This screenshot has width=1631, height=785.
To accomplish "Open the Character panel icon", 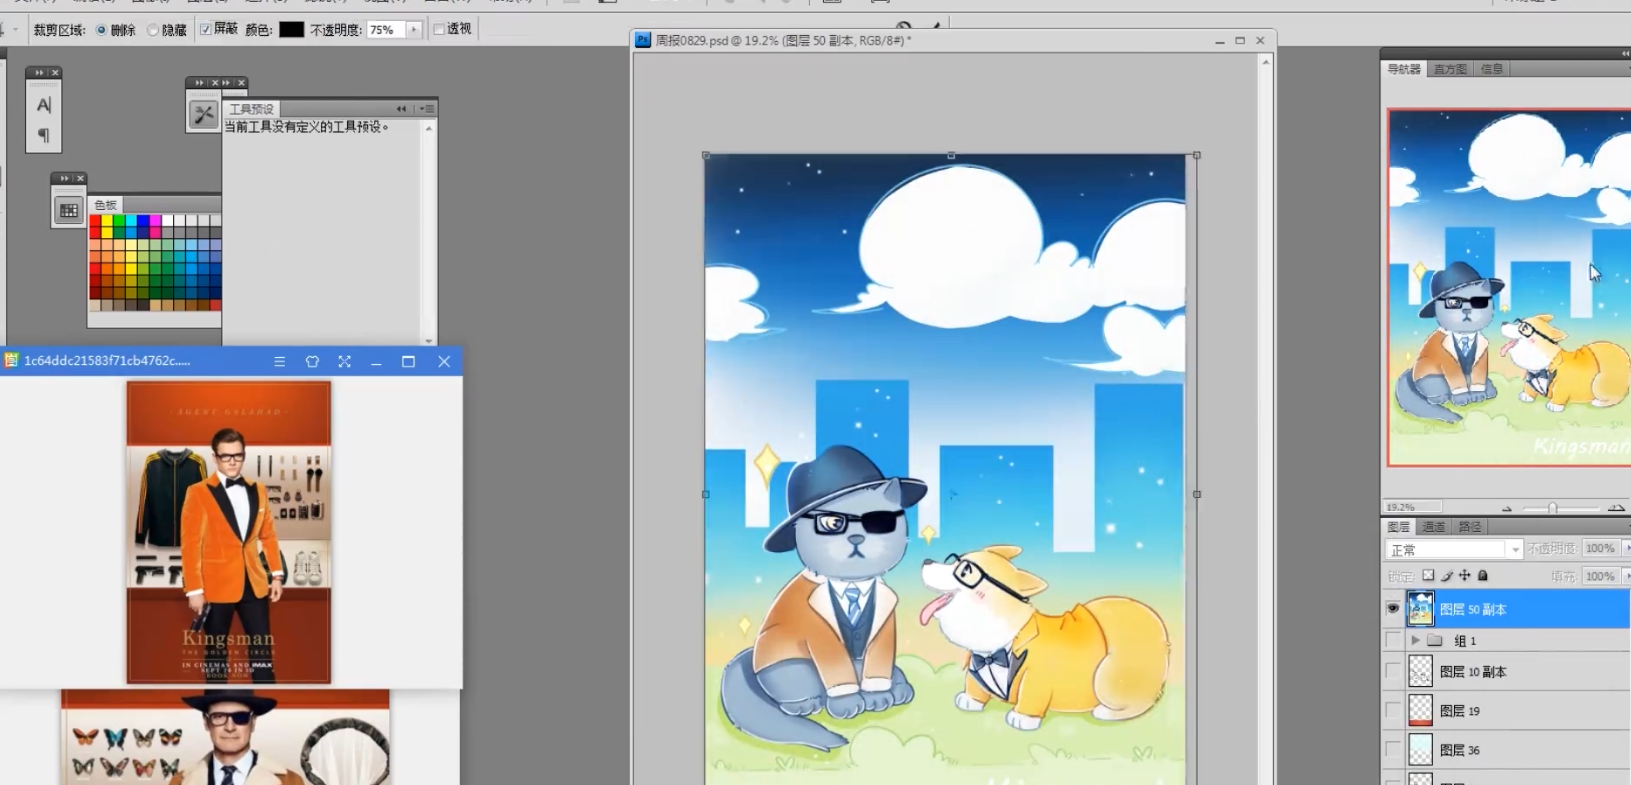I will (43, 105).
